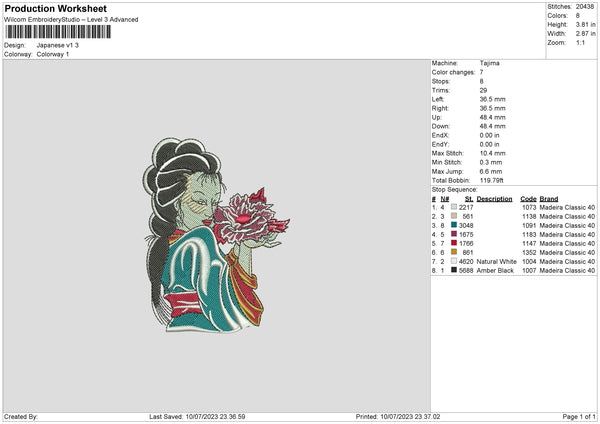Click the 'Page 1 of 1' footer text

tap(579, 416)
